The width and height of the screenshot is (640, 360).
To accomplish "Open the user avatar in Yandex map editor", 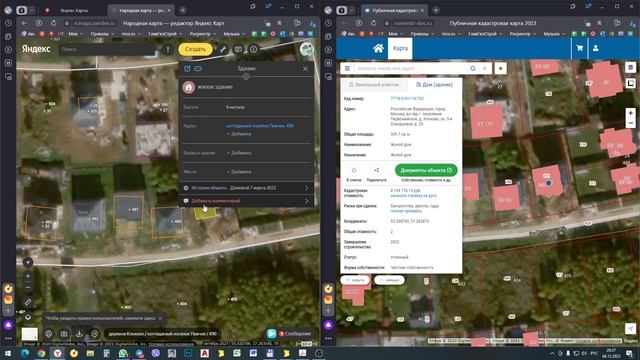I will [307, 49].
